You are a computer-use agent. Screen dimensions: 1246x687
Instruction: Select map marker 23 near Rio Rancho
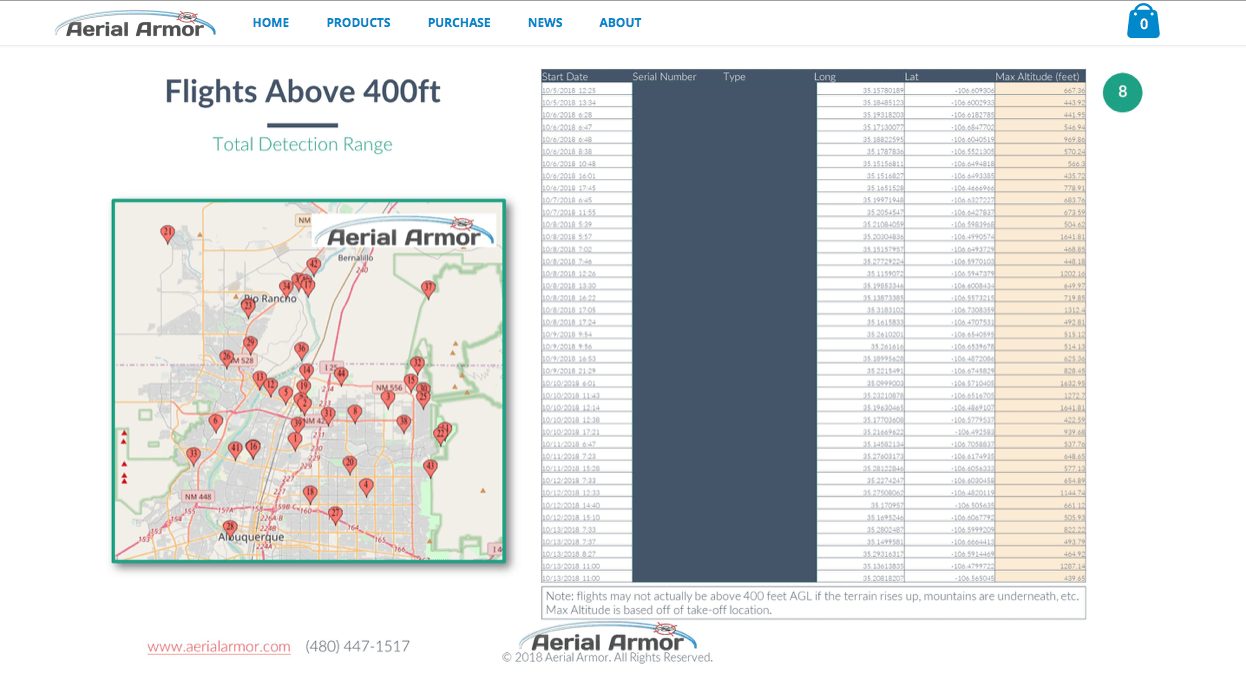[x=248, y=307]
